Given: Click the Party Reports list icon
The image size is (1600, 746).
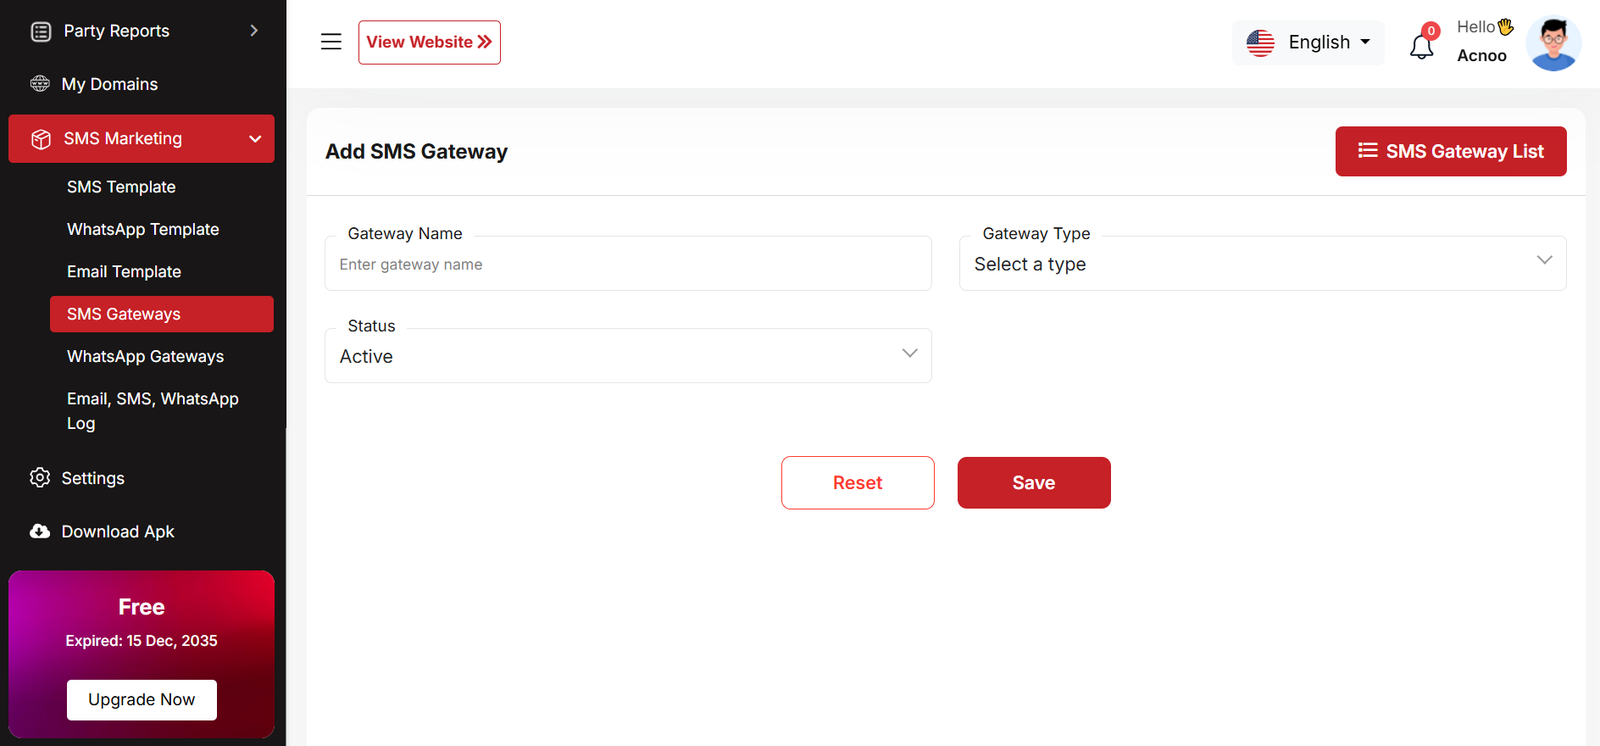Looking at the screenshot, I should pyautogui.click(x=41, y=32).
